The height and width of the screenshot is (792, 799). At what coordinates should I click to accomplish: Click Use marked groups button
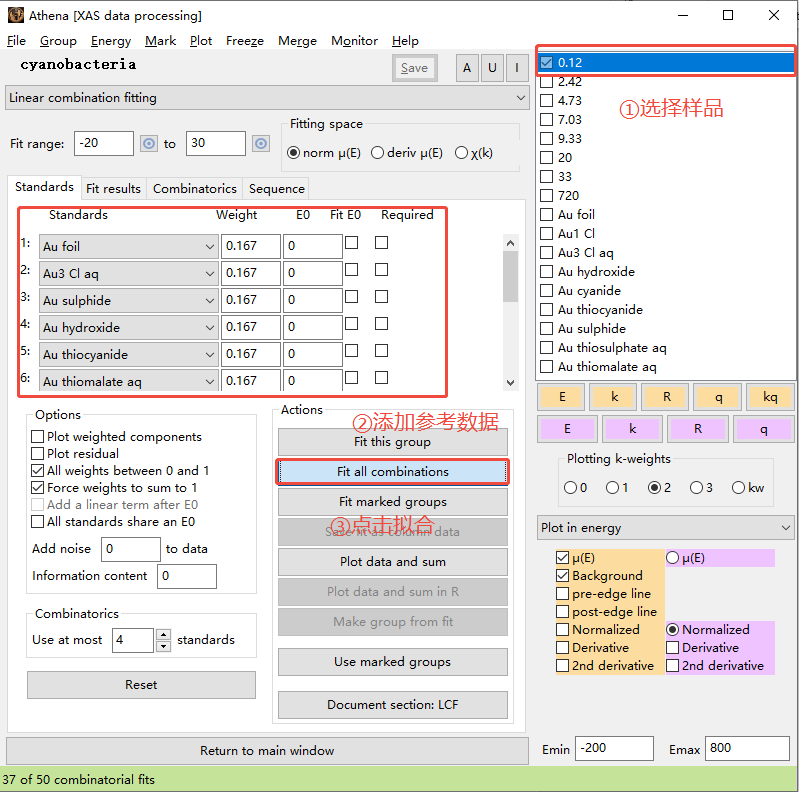[x=392, y=662]
